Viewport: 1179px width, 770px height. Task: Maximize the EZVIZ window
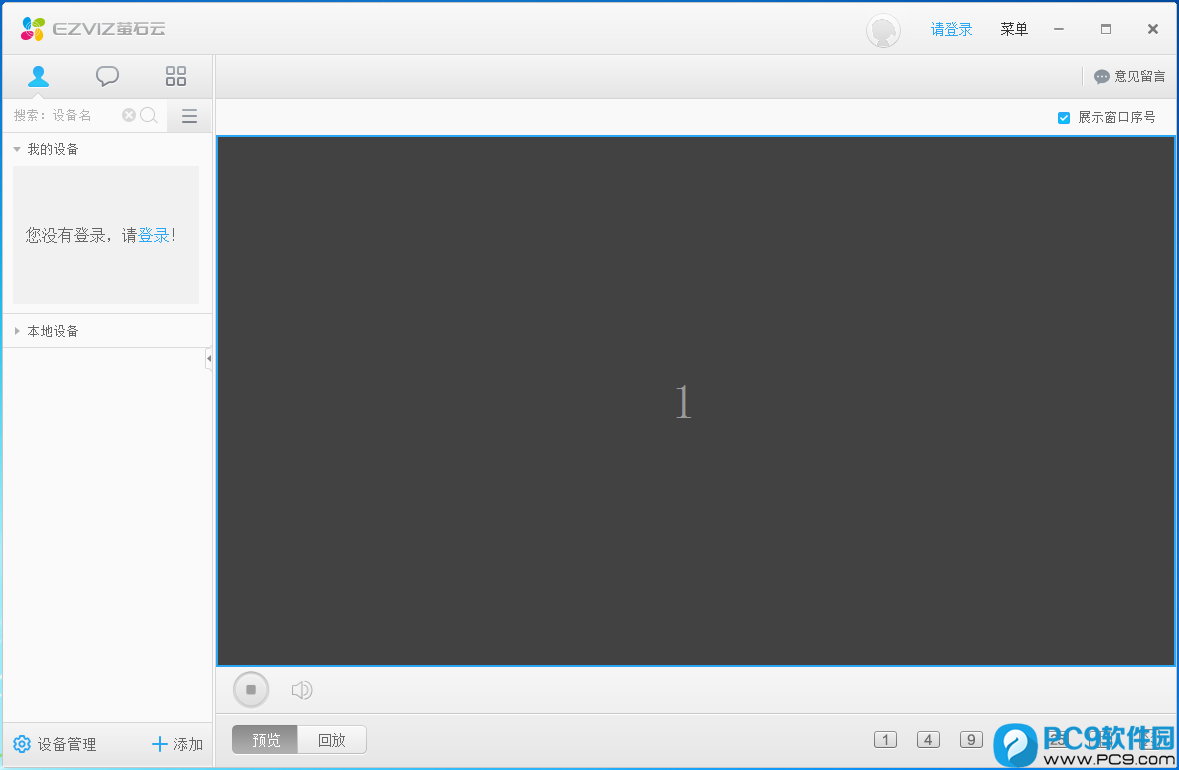pos(1105,29)
